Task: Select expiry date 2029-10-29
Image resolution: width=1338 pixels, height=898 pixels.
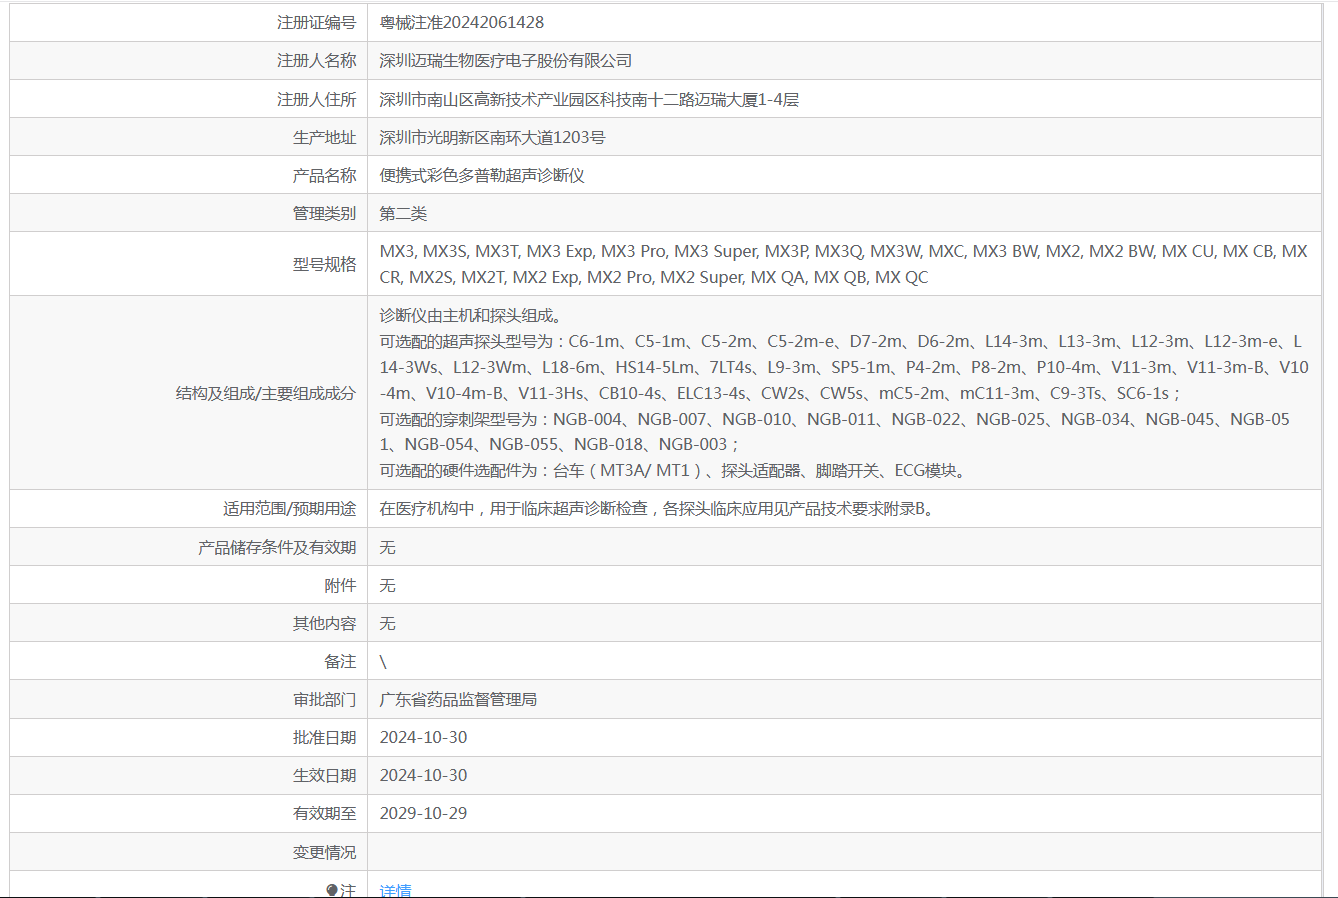Action: (423, 813)
